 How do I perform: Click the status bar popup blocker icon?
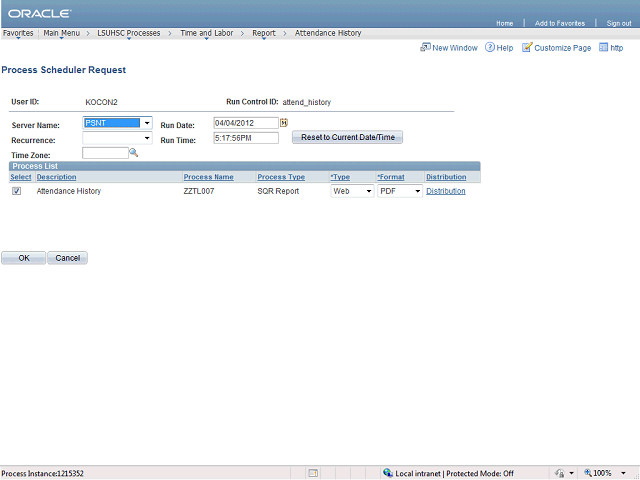pyautogui.click(x=313, y=473)
